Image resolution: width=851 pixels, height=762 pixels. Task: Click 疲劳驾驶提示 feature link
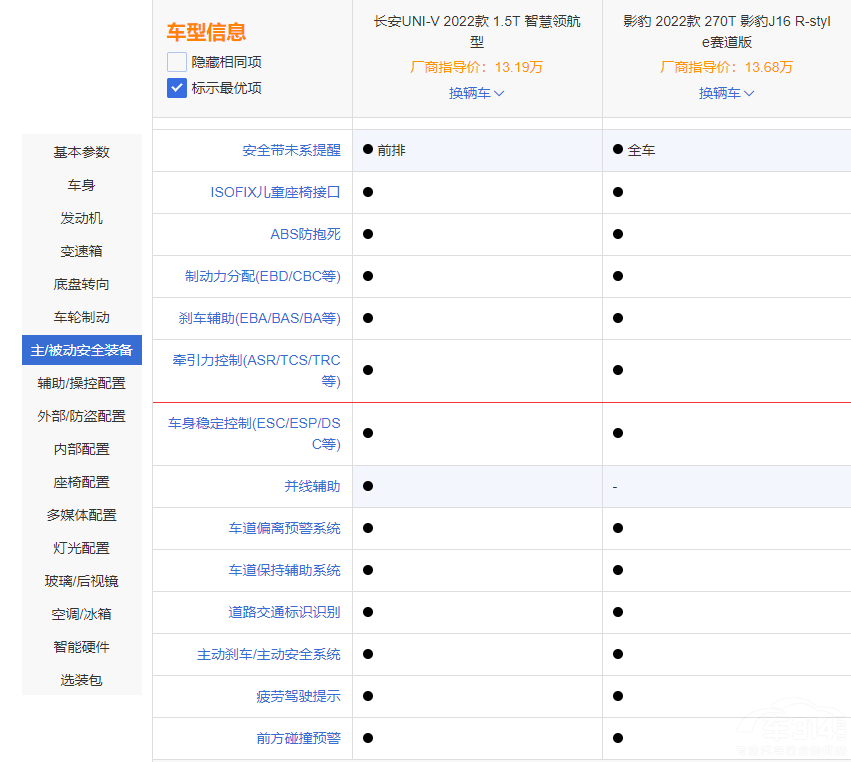coord(298,696)
